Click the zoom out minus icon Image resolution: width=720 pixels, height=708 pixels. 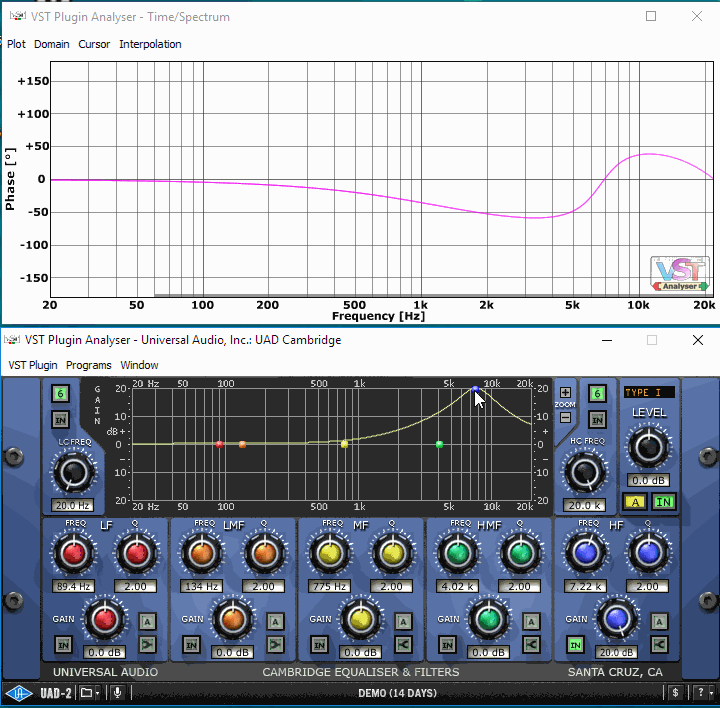tap(565, 417)
